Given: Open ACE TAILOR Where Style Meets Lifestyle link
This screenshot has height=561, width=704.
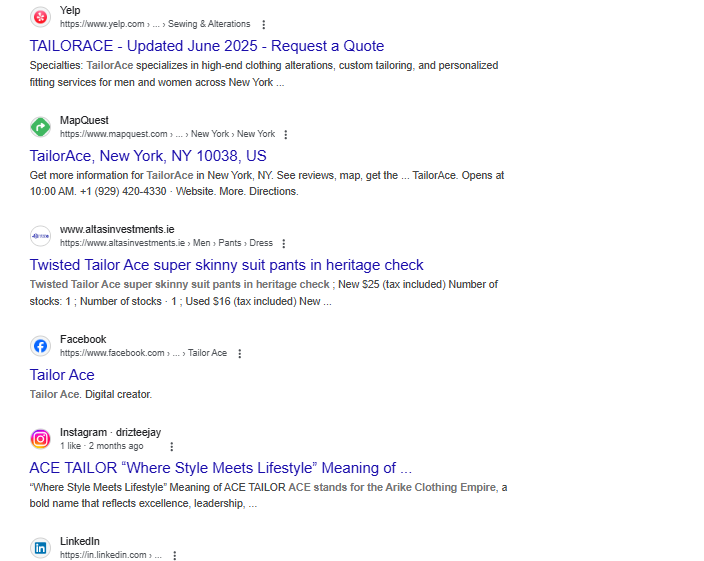Looking at the screenshot, I should [x=220, y=468].
